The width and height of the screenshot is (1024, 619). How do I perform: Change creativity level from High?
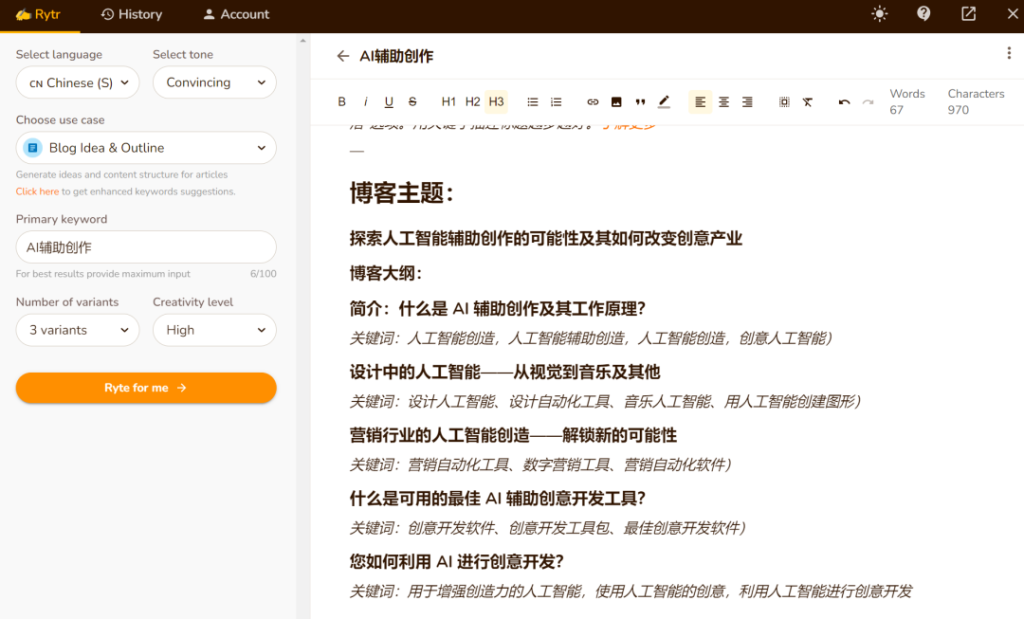(214, 330)
